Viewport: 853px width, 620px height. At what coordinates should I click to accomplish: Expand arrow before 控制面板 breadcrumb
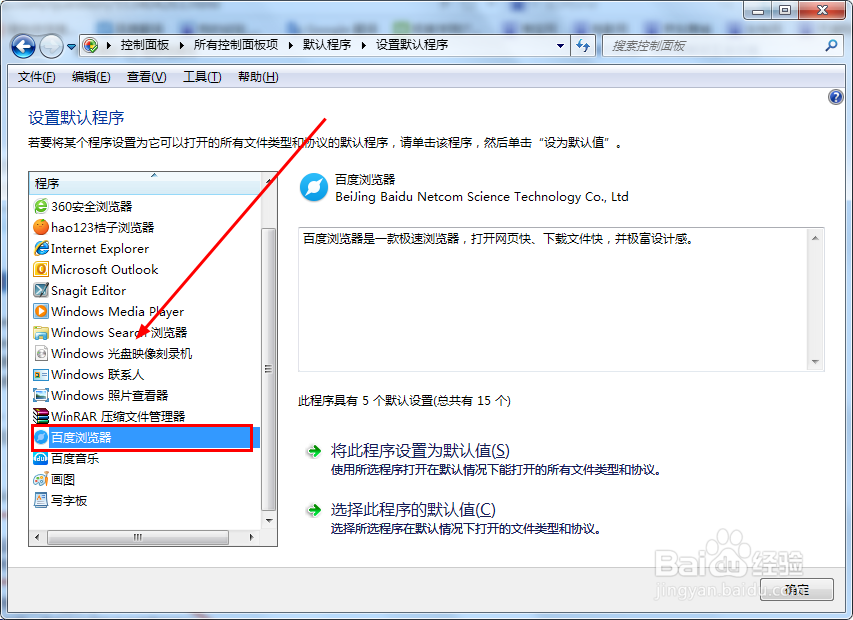click(109, 45)
